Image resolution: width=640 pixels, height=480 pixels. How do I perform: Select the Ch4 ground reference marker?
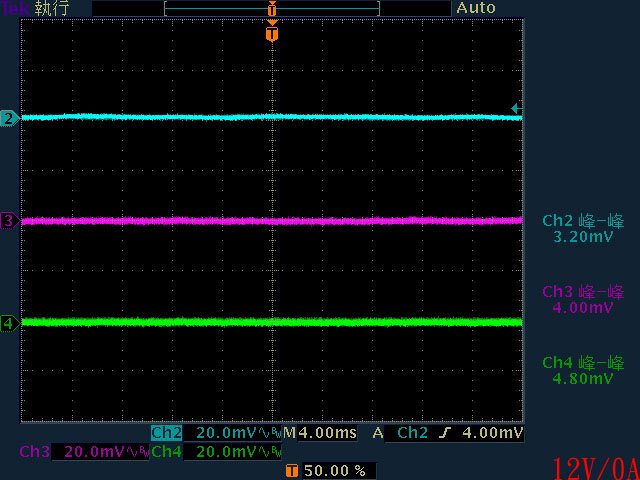point(10,323)
